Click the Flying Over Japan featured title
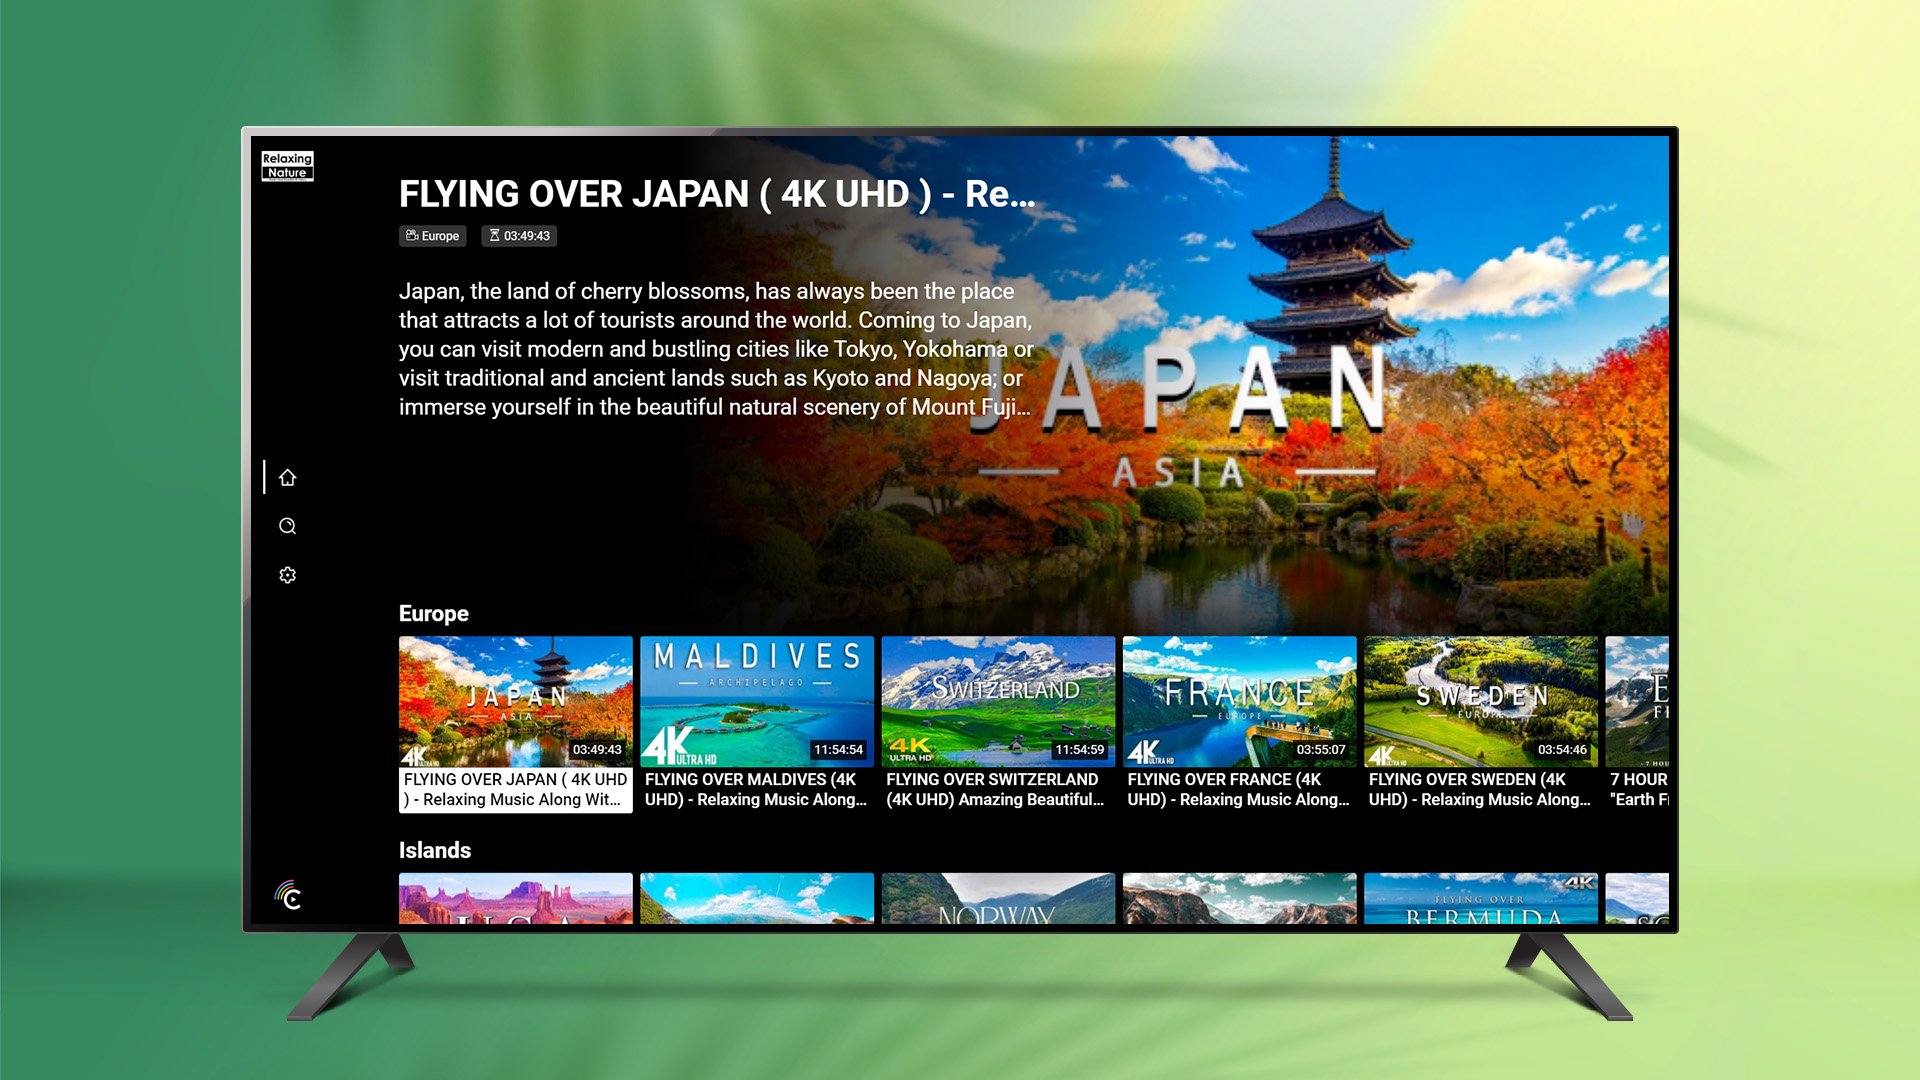The width and height of the screenshot is (1920, 1080). click(716, 194)
